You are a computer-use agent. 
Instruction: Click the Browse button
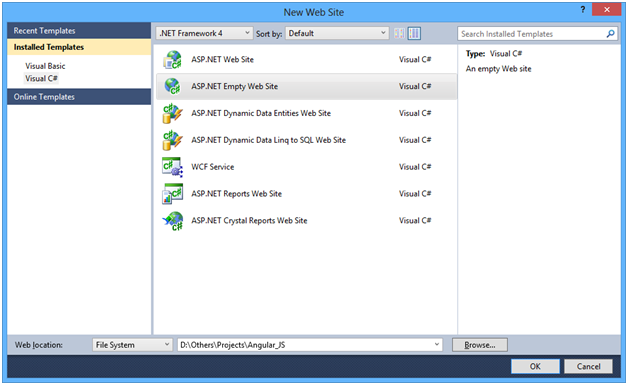[480, 345]
